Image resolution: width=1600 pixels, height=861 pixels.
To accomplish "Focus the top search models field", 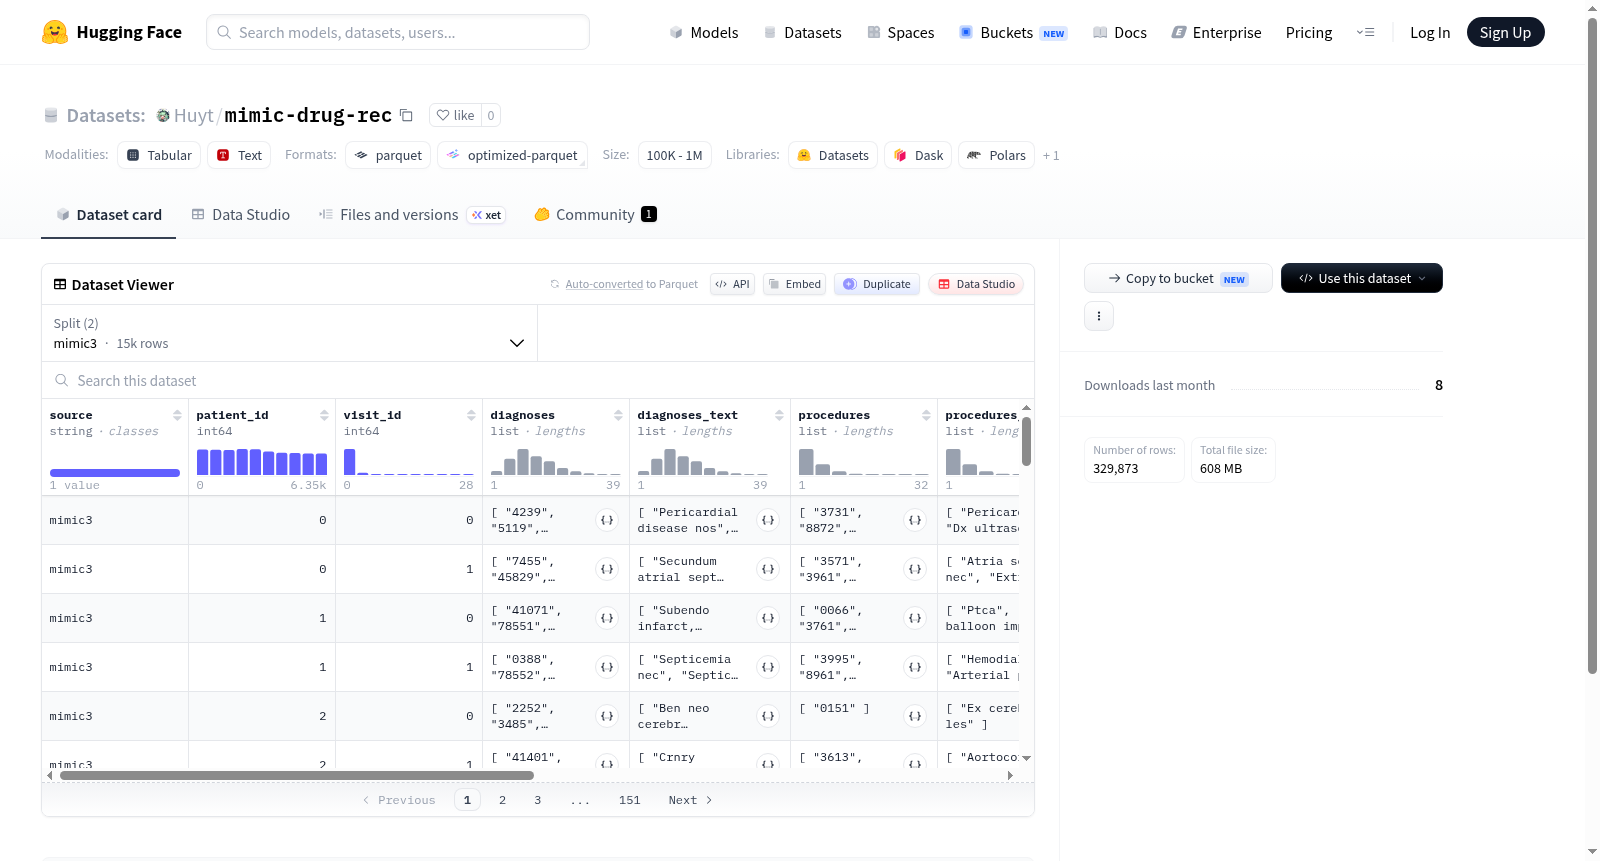I will 398,32.
